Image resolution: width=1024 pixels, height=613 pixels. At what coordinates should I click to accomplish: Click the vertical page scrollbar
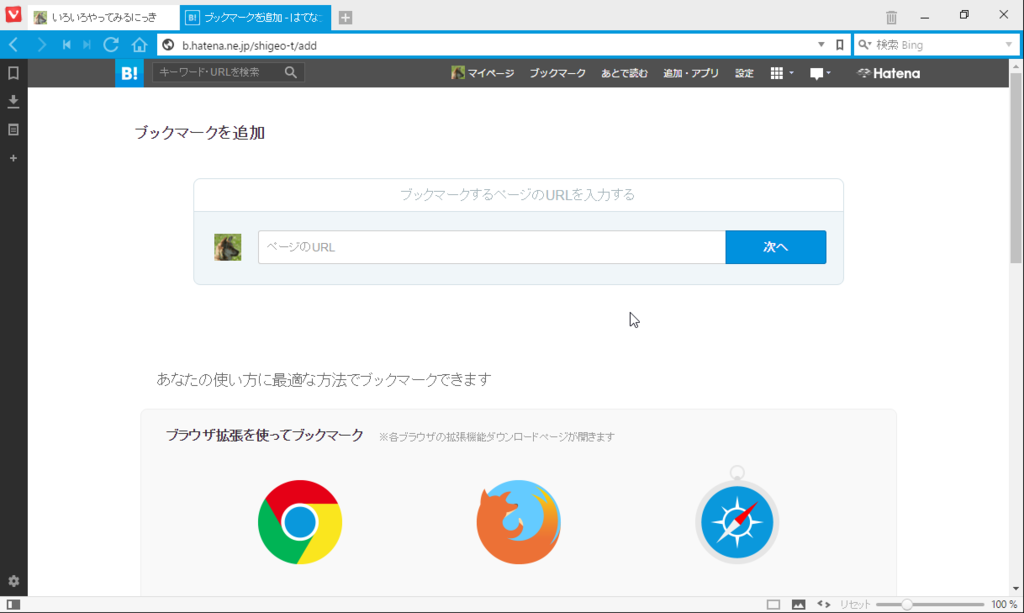(x=1016, y=168)
